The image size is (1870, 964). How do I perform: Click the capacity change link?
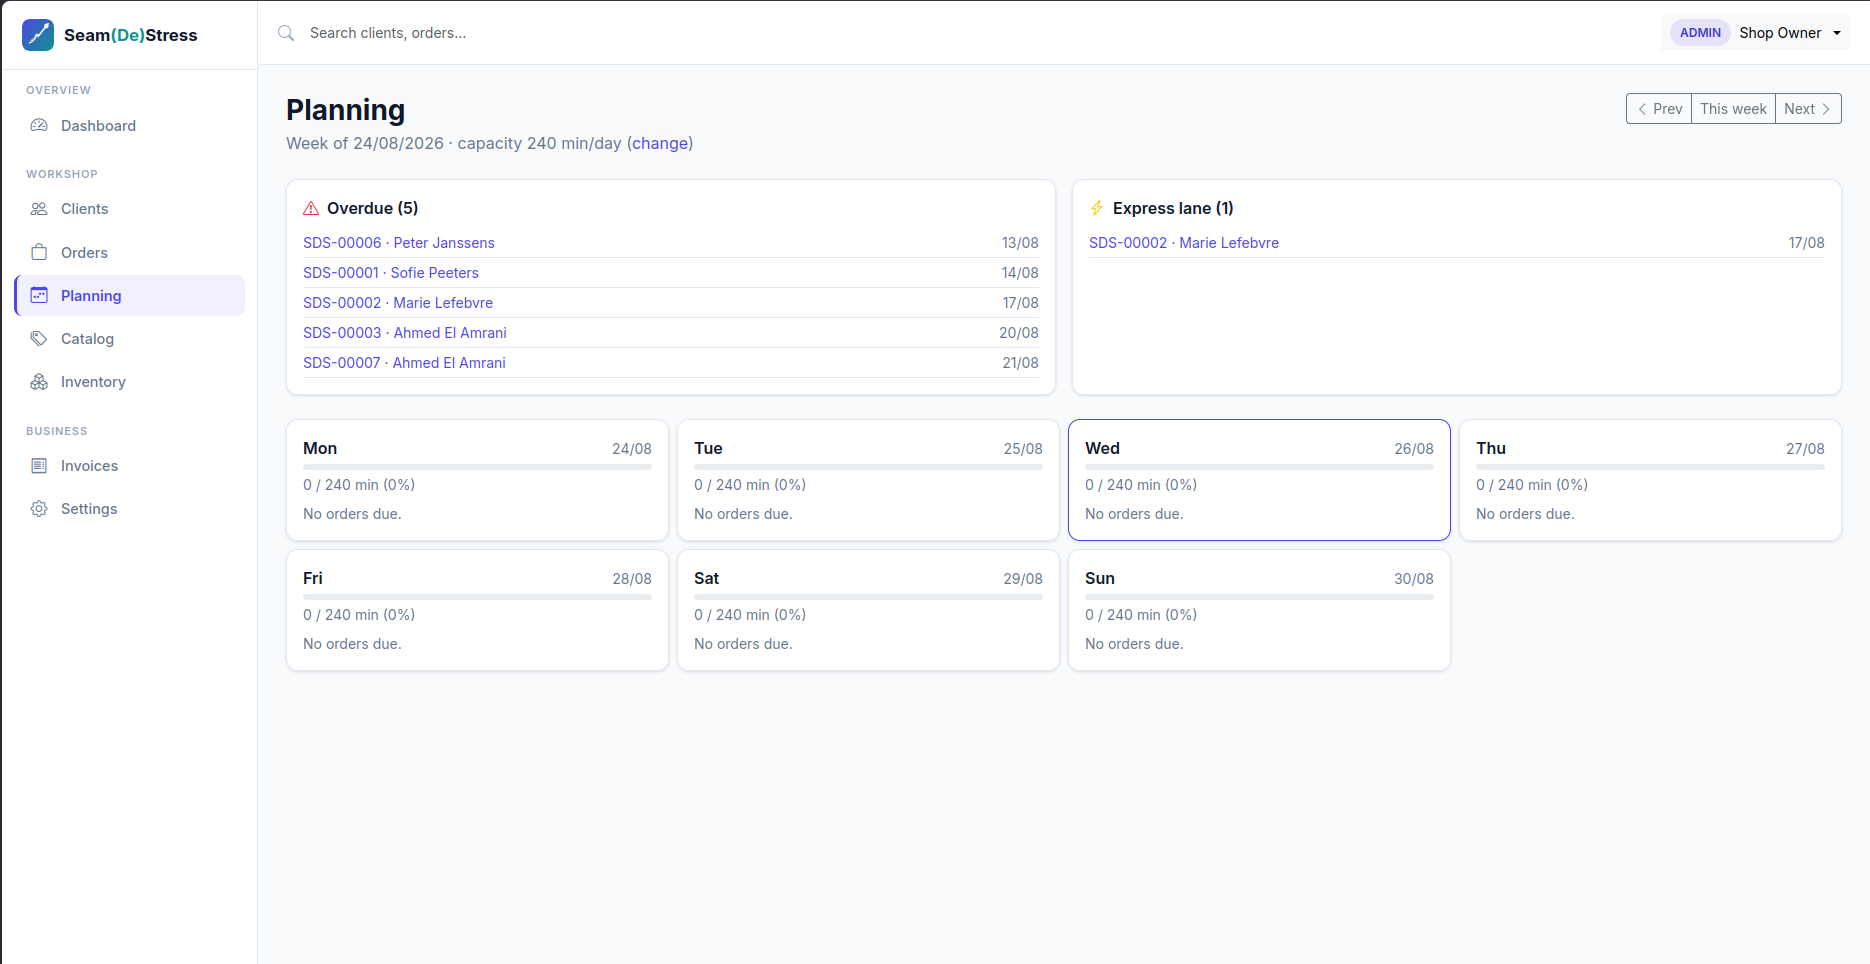[660, 143]
